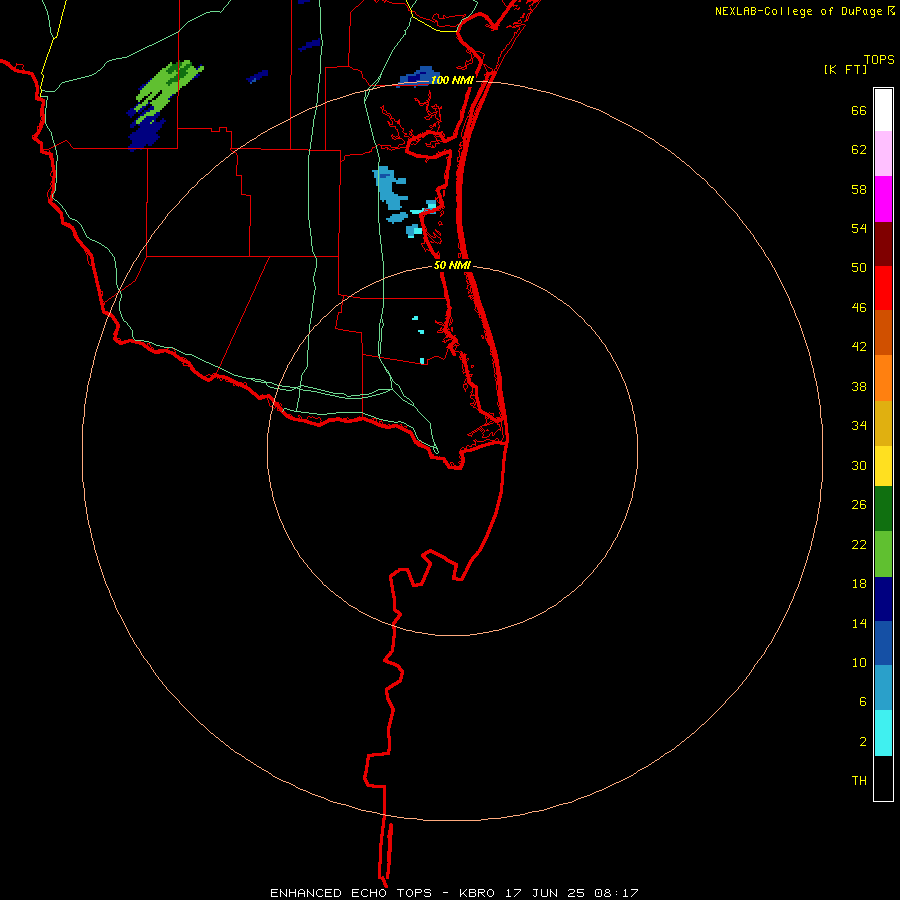Viewport: 900px width, 900px height.
Task: Select the dark maroon legend swatch
Action: coord(883,244)
